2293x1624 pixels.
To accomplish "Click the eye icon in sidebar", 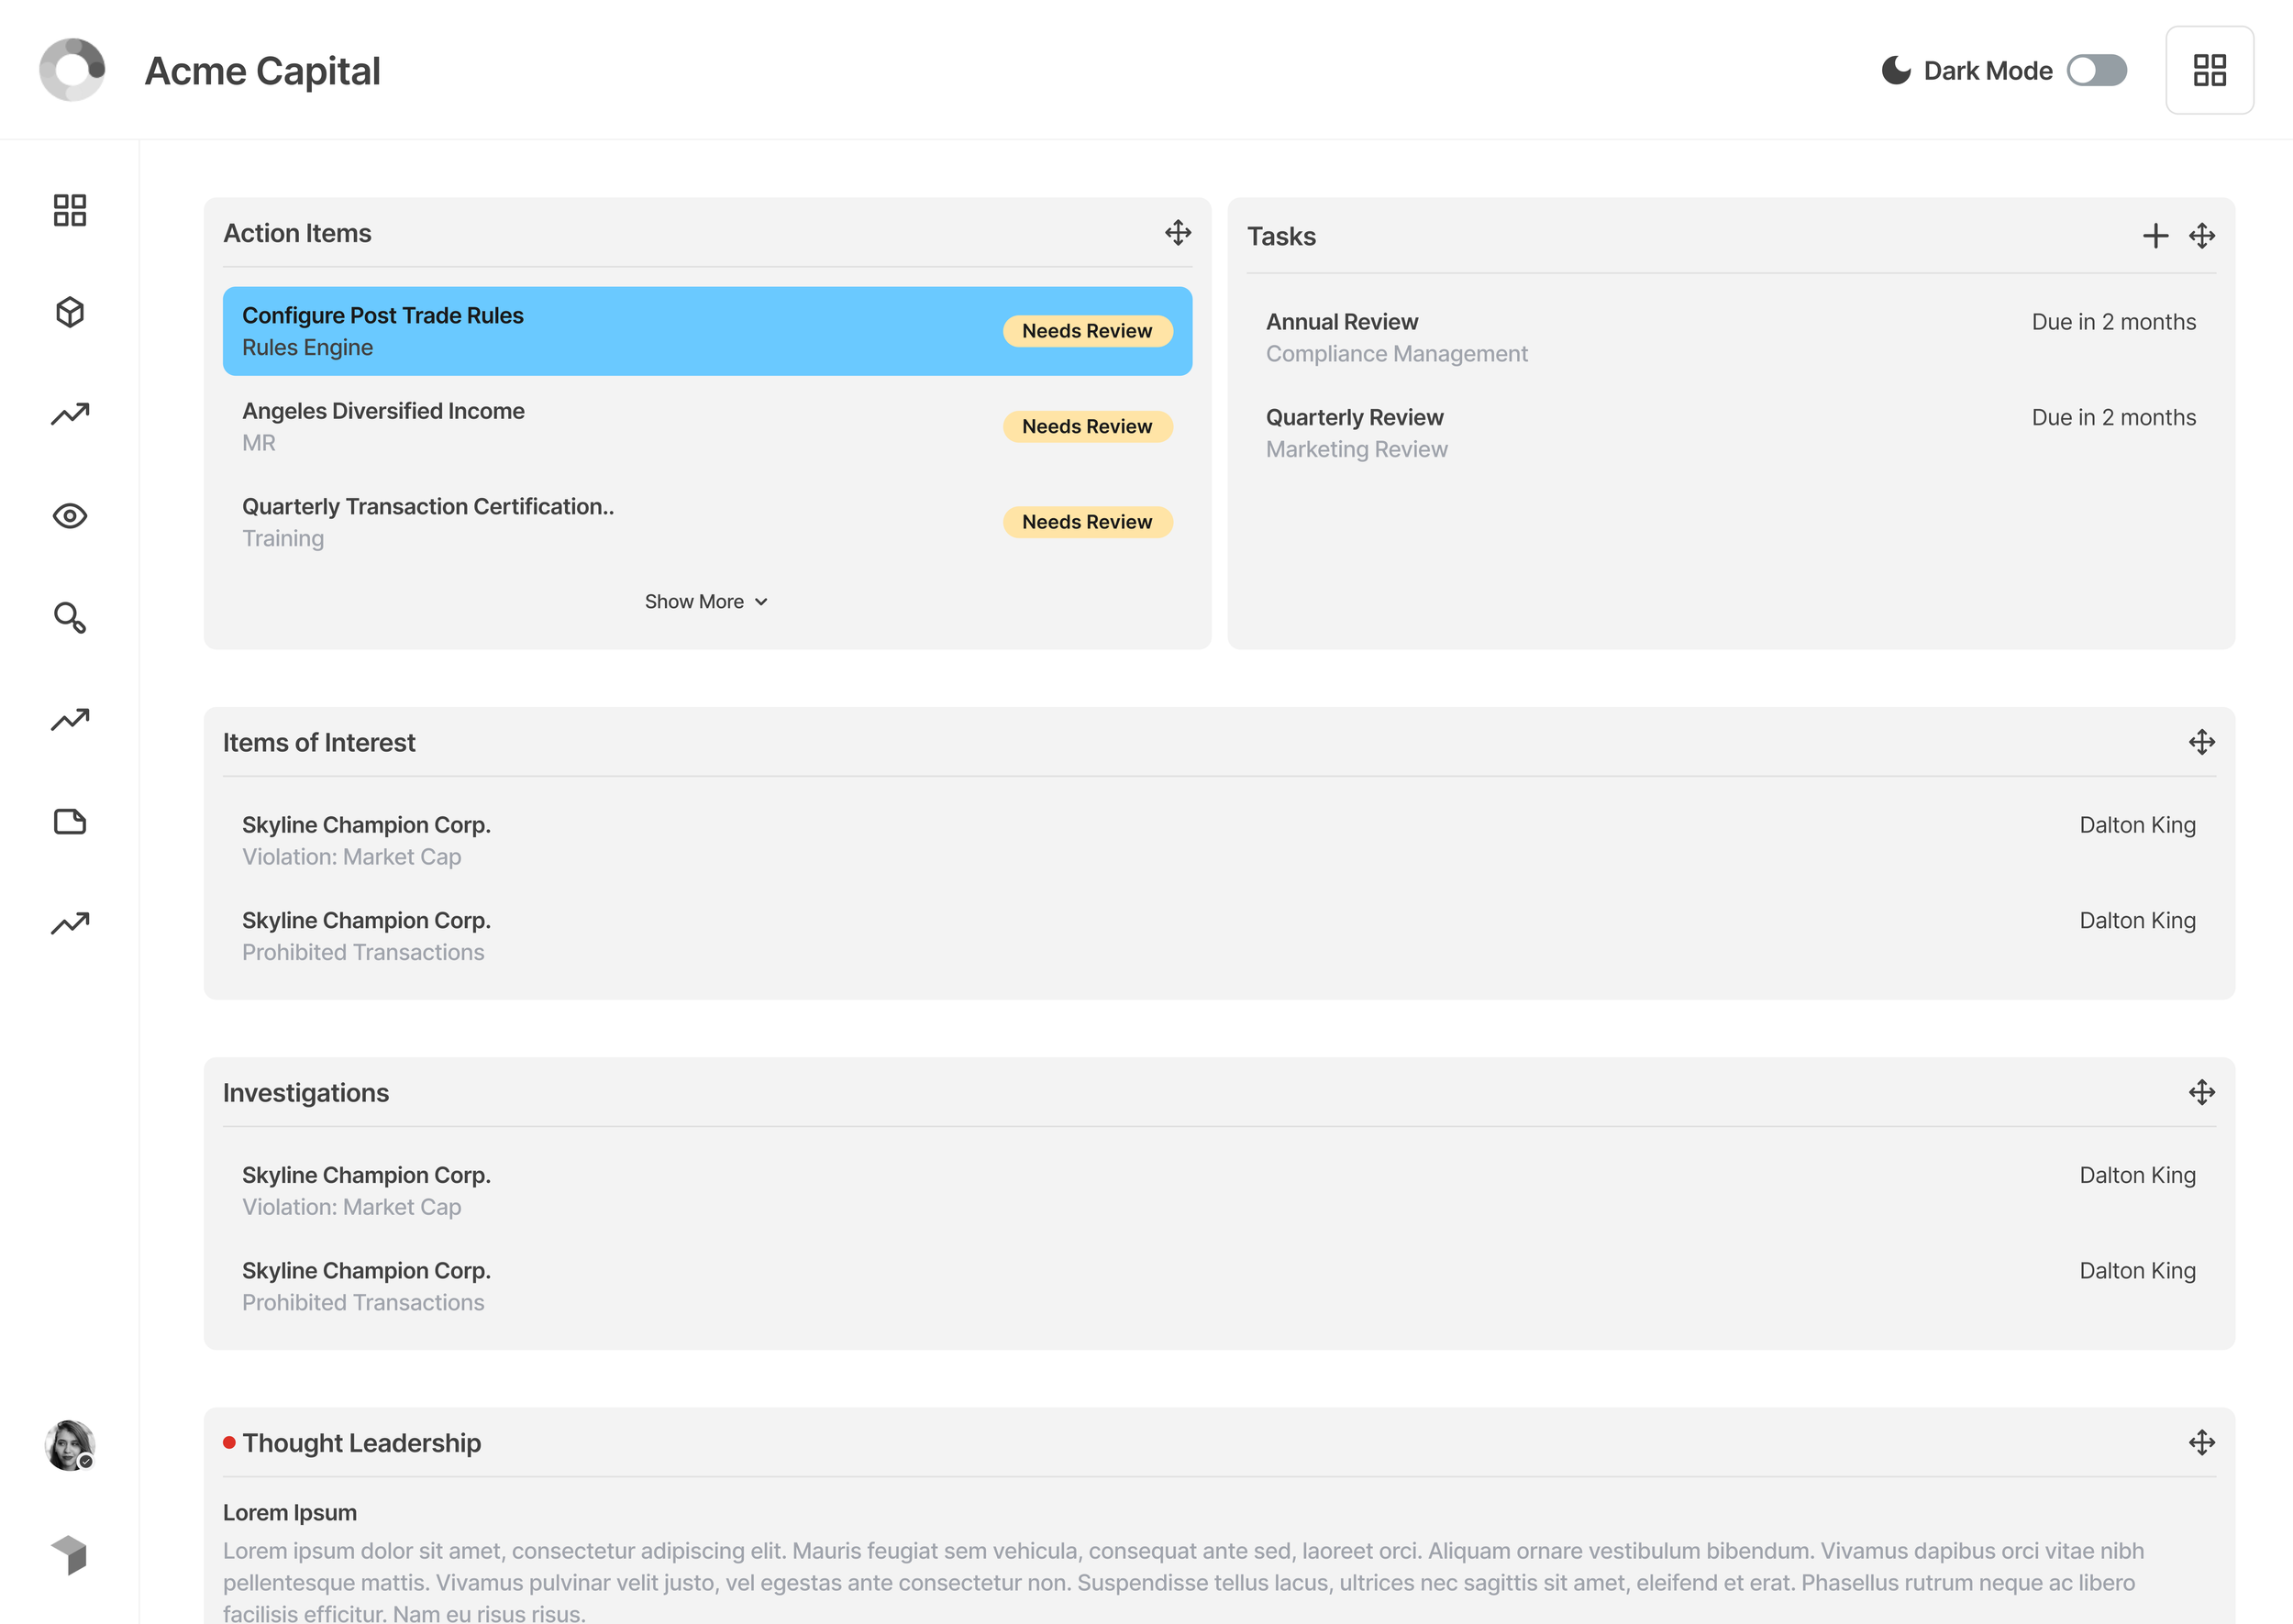I will 69,516.
